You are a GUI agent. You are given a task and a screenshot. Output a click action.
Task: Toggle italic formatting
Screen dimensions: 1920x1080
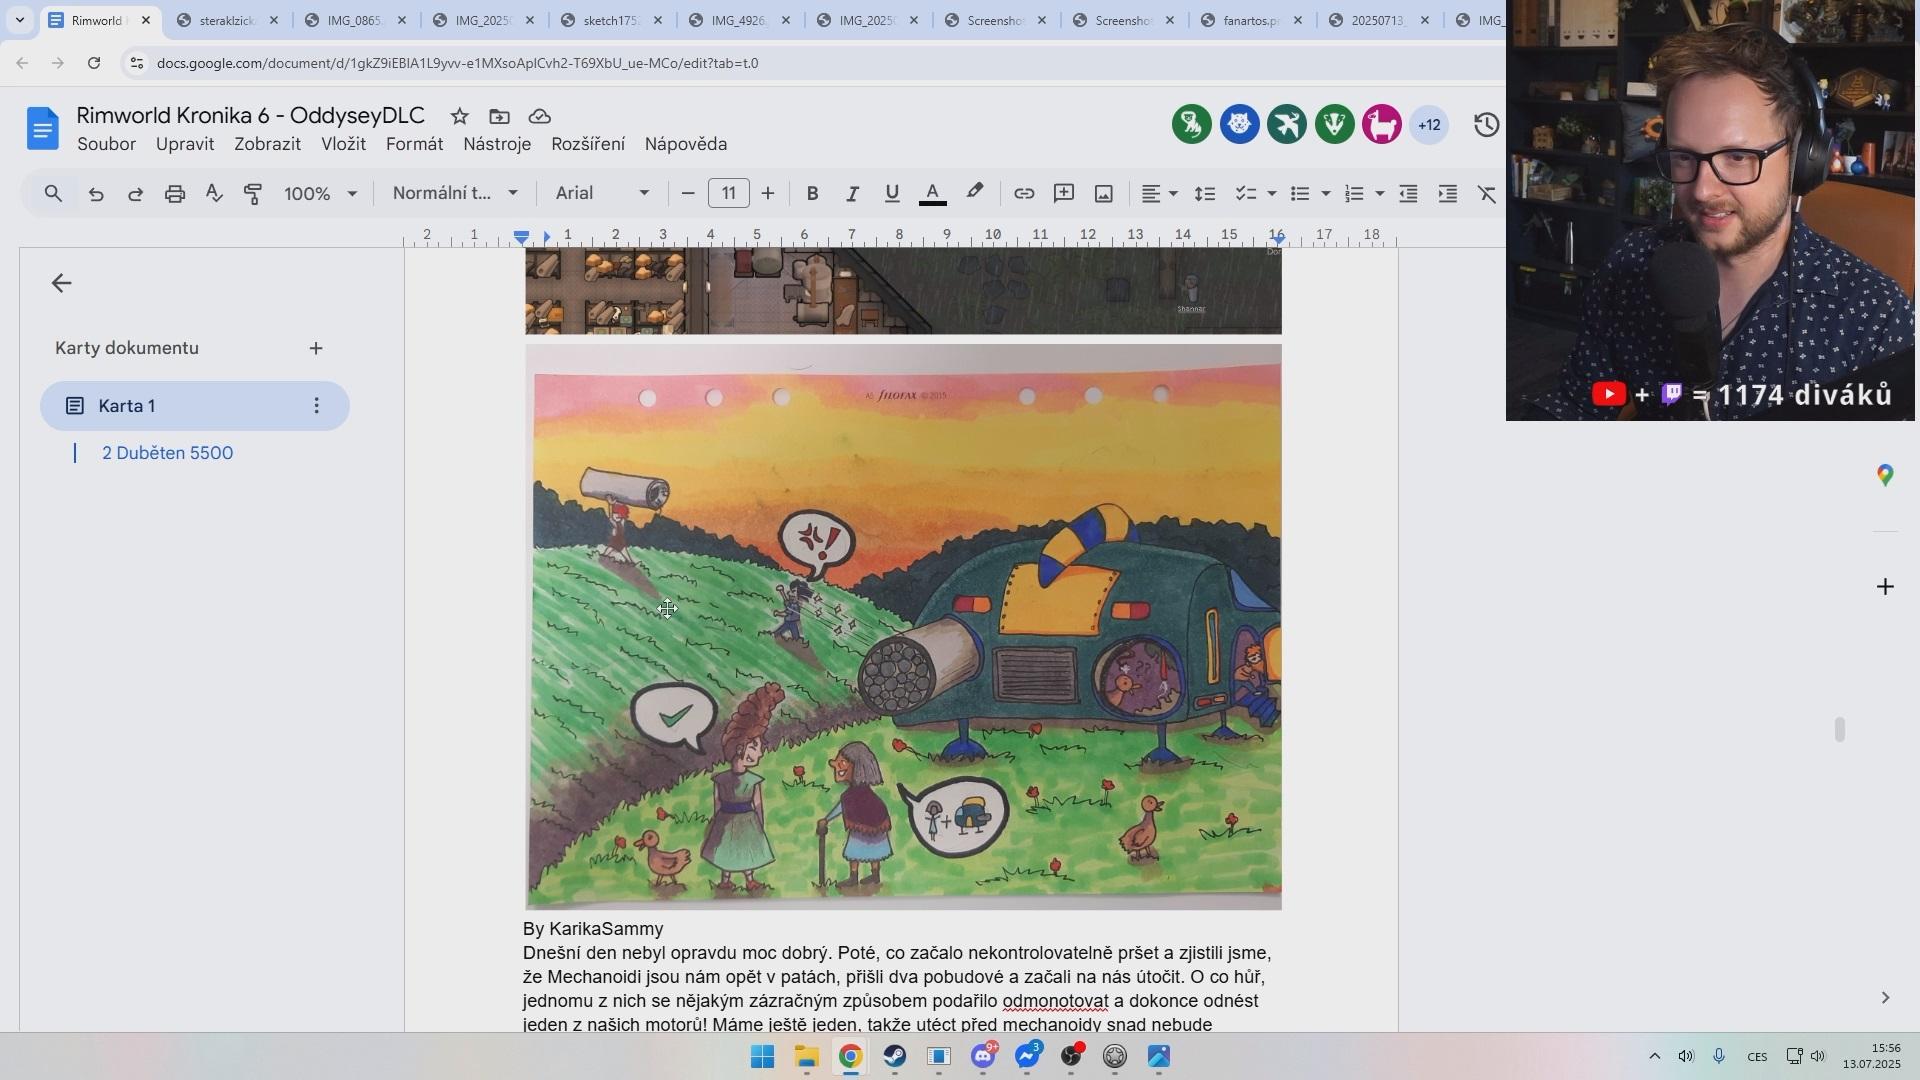click(852, 194)
